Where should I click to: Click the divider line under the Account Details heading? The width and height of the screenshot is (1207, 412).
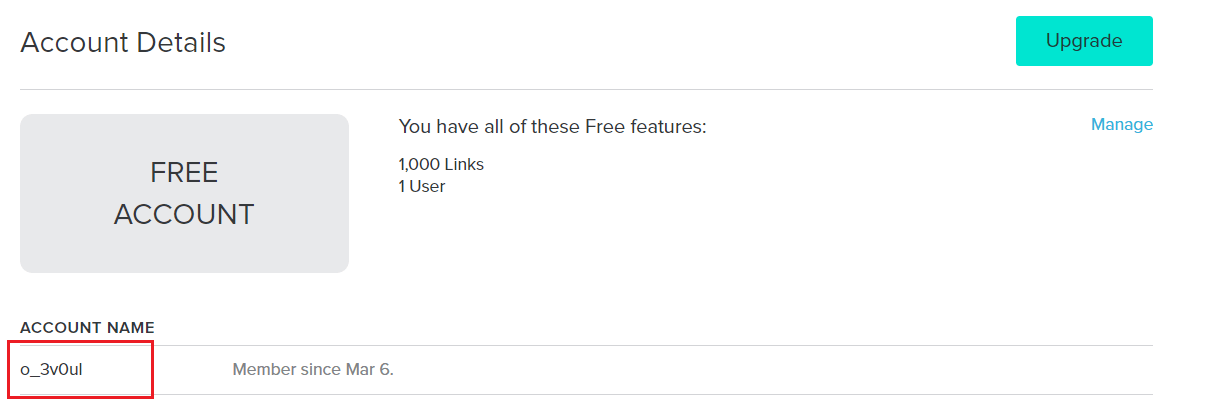586,90
